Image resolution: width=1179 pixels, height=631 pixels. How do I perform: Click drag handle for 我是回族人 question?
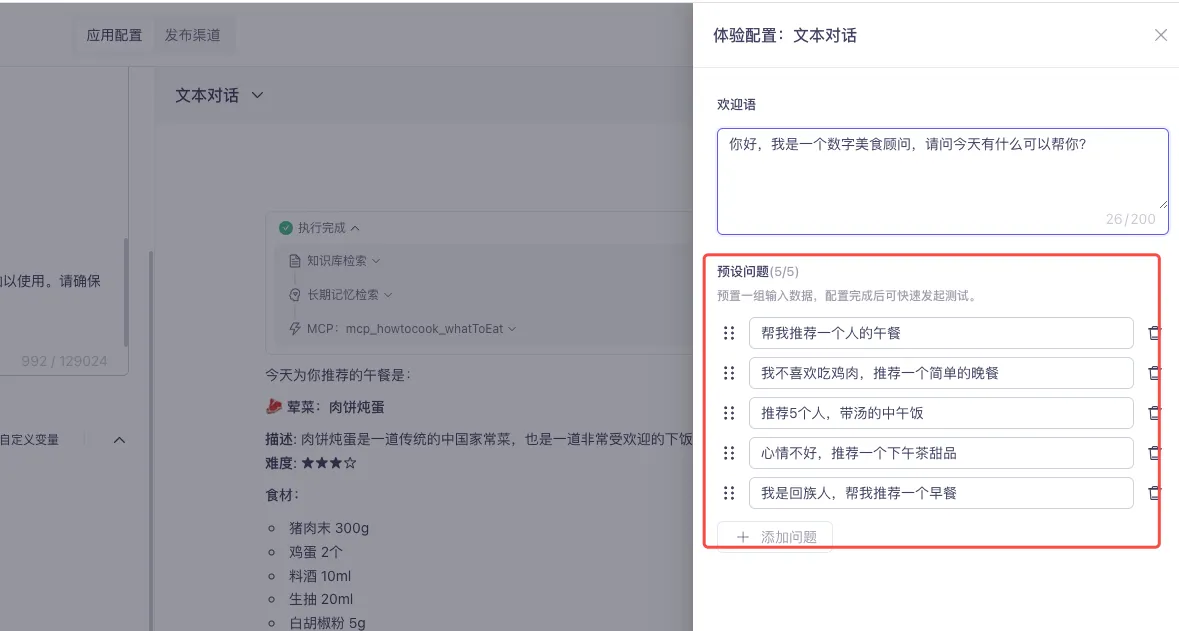[x=729, y=493]
